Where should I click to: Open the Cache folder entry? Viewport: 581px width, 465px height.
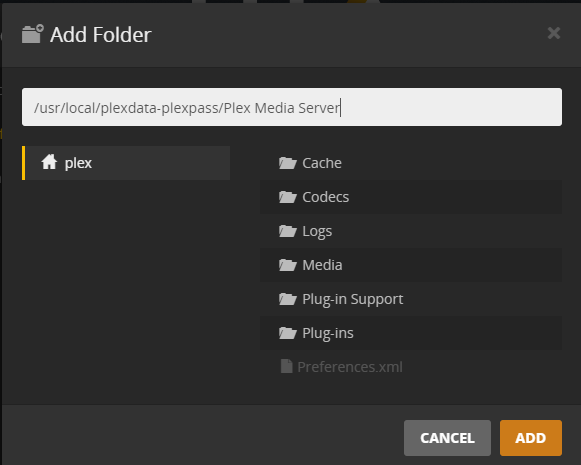411,163
